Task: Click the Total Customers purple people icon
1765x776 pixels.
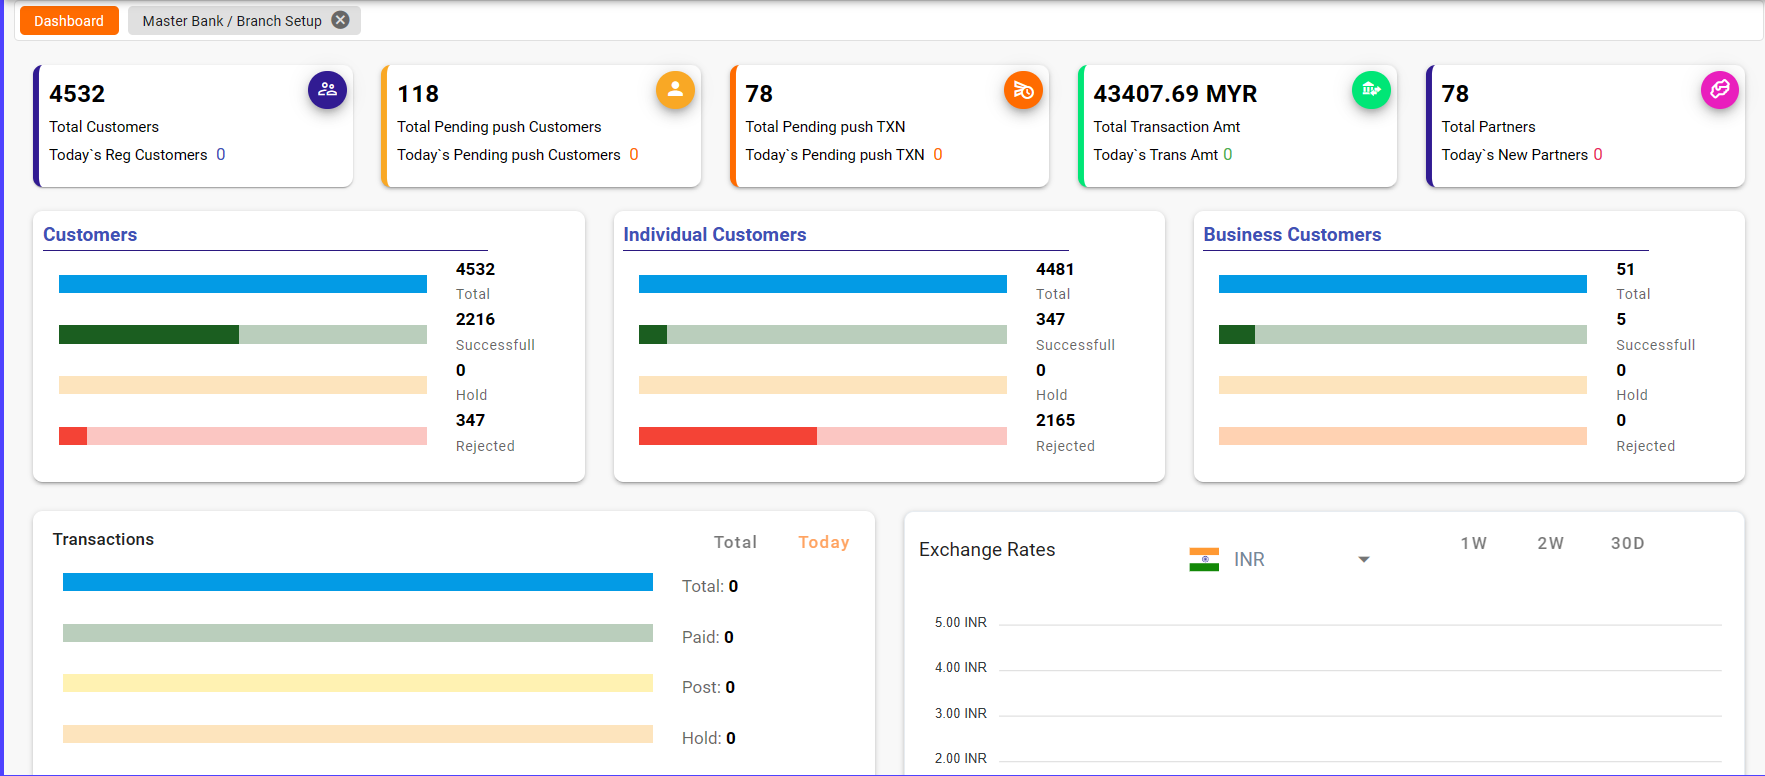Action: click(x=327, y=90)
